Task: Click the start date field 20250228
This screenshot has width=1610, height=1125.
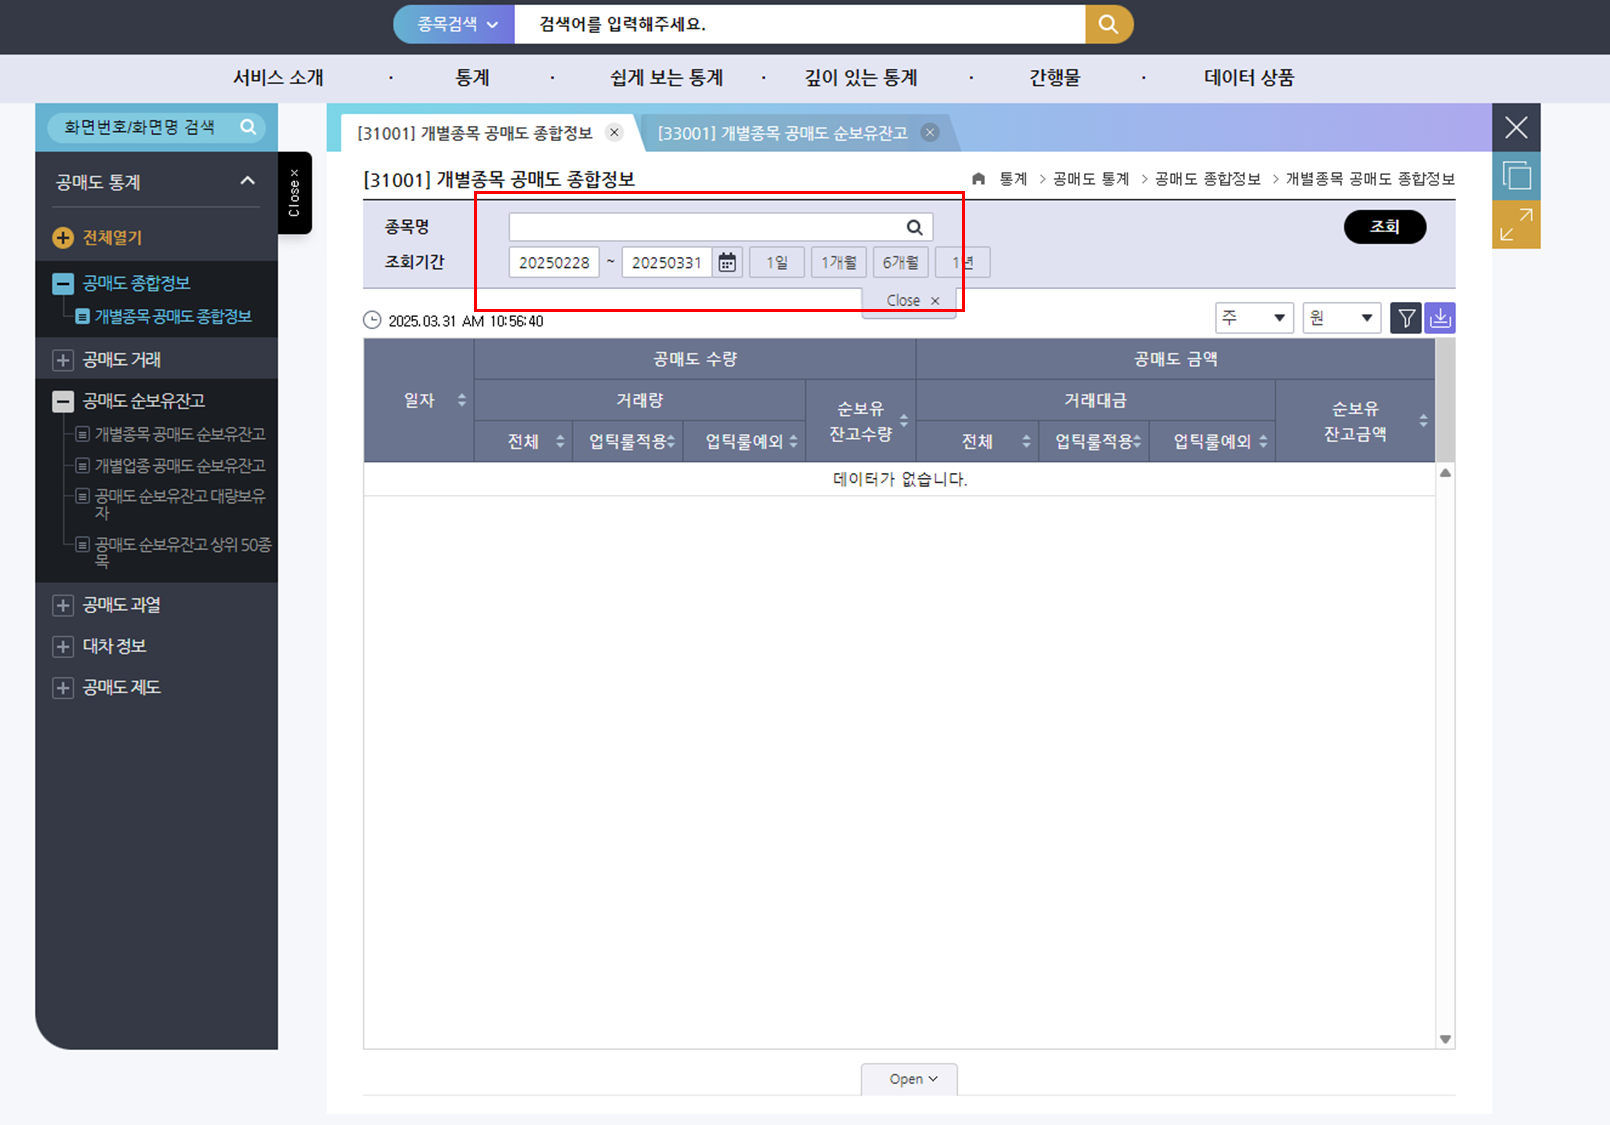Action: (554, 262)
